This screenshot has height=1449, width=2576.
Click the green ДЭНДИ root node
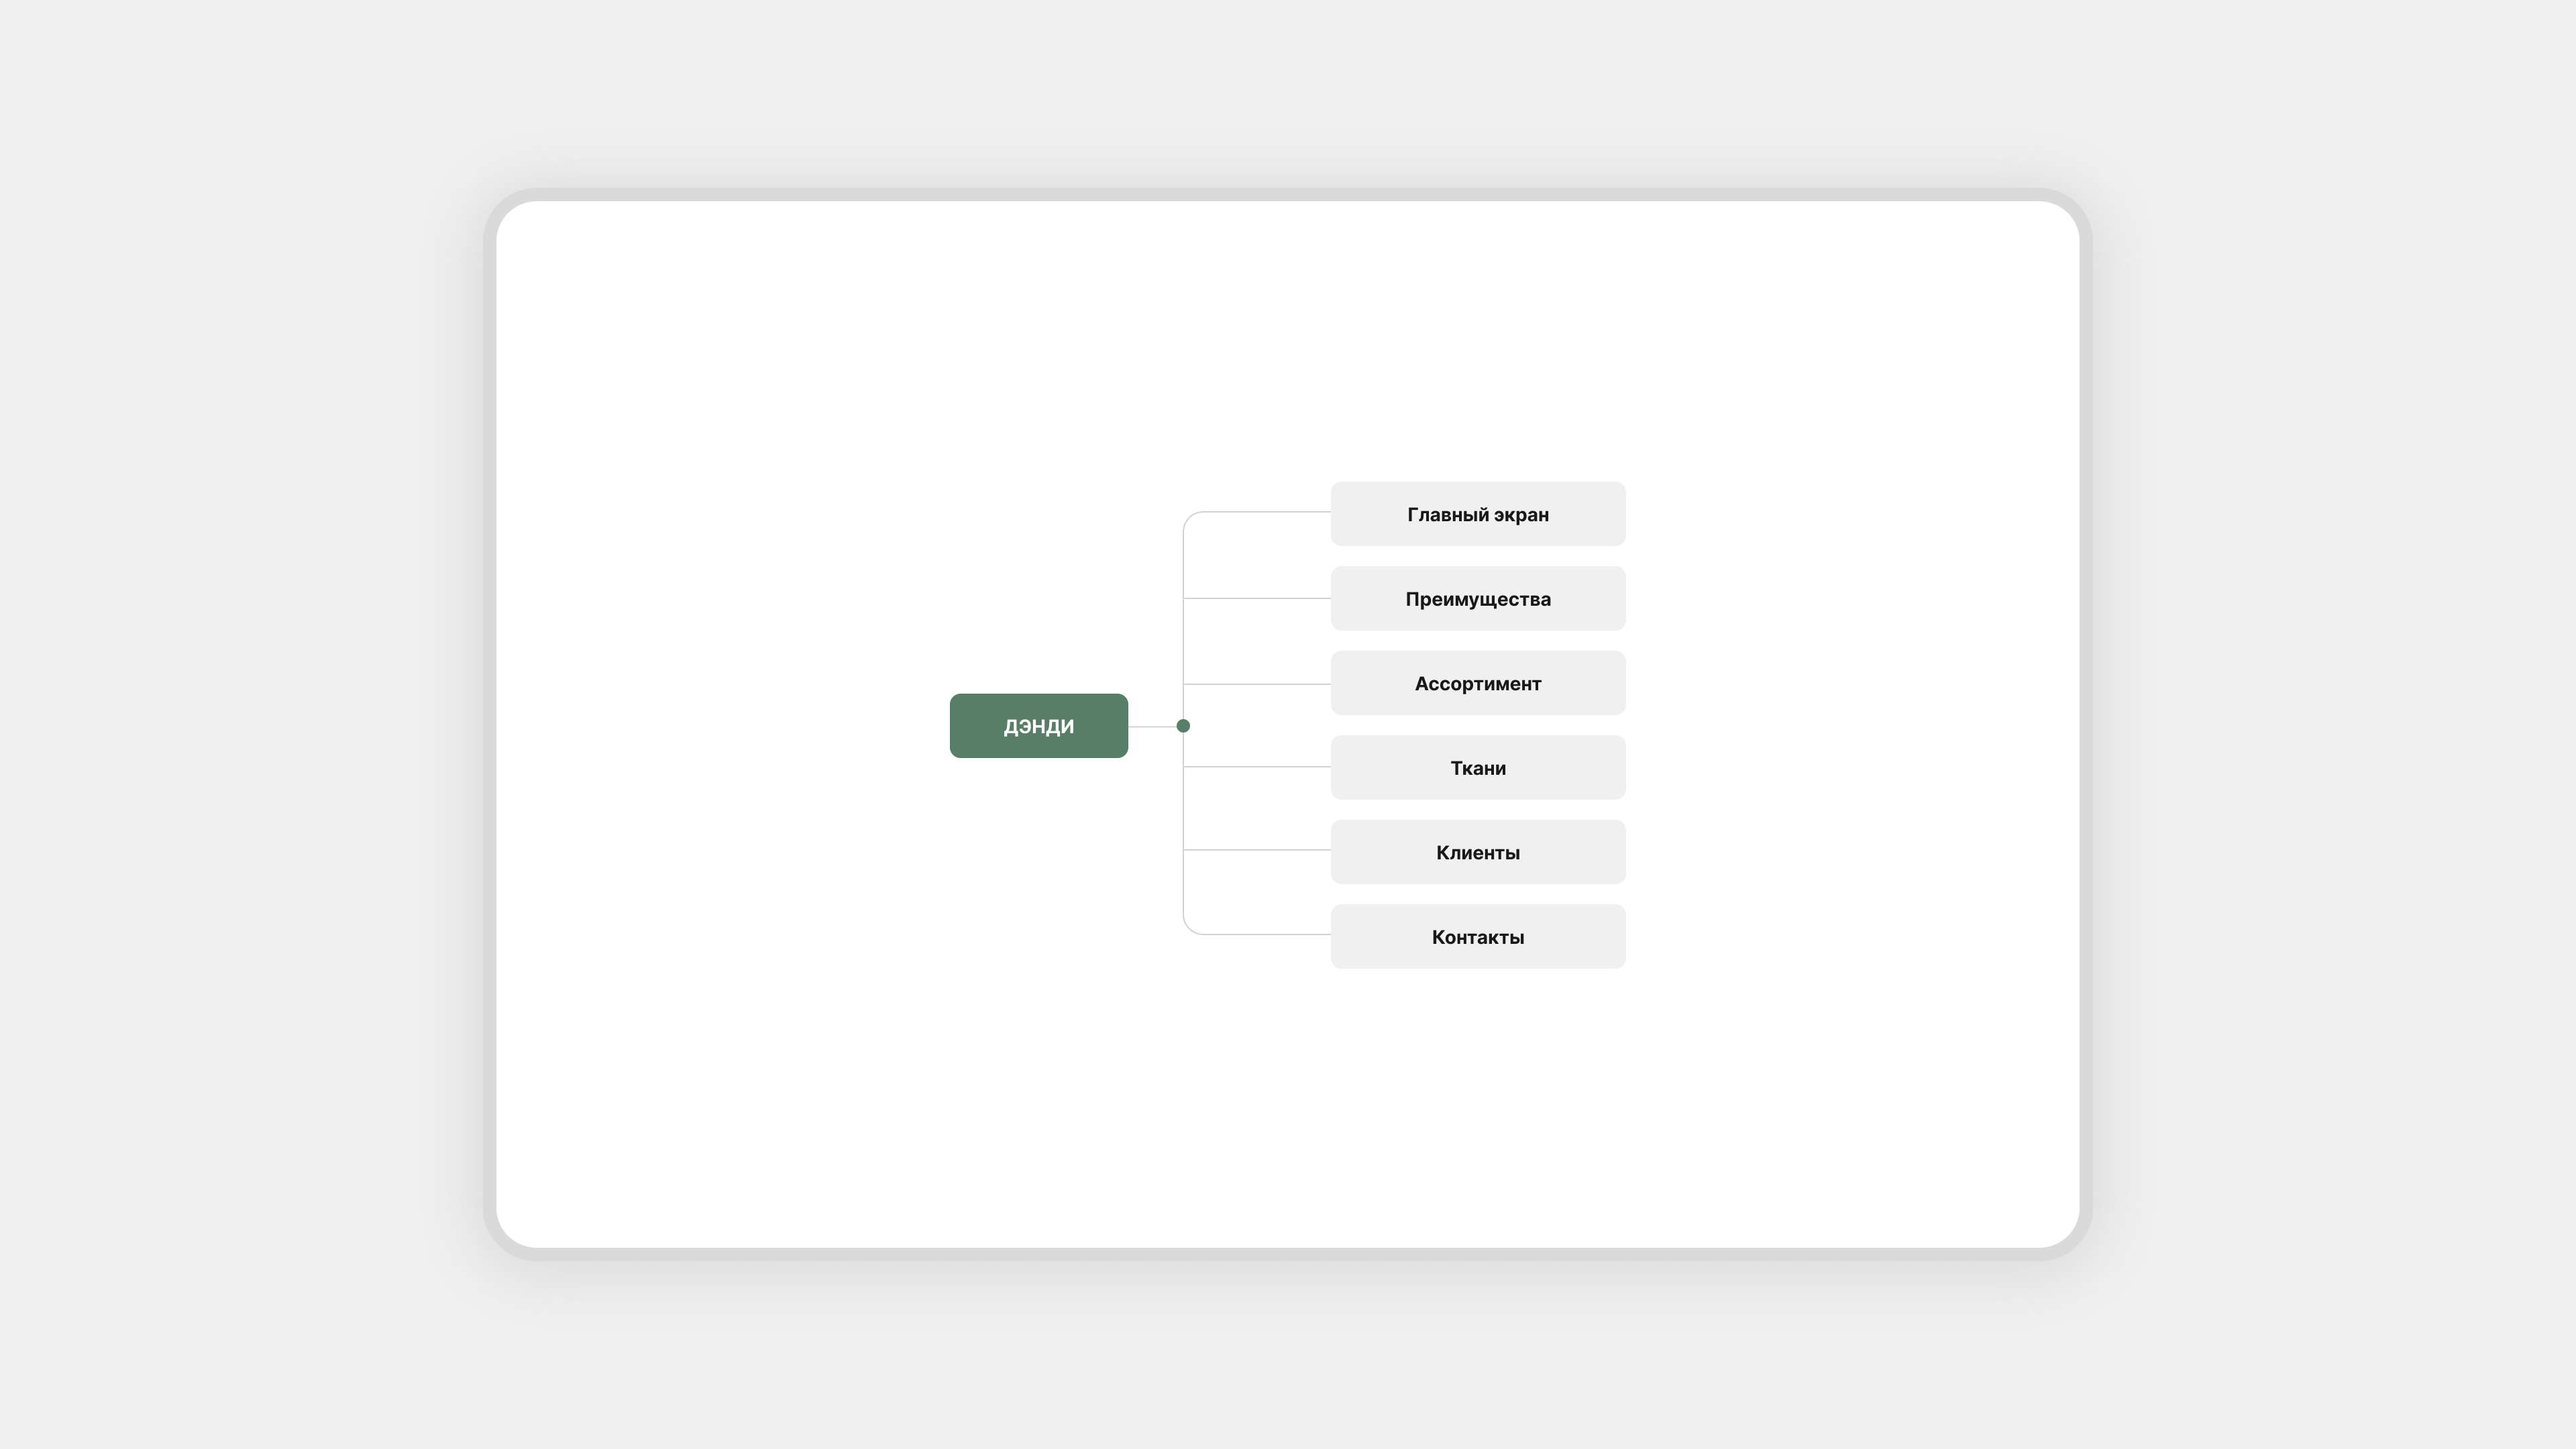click(x=1038, y=725)
